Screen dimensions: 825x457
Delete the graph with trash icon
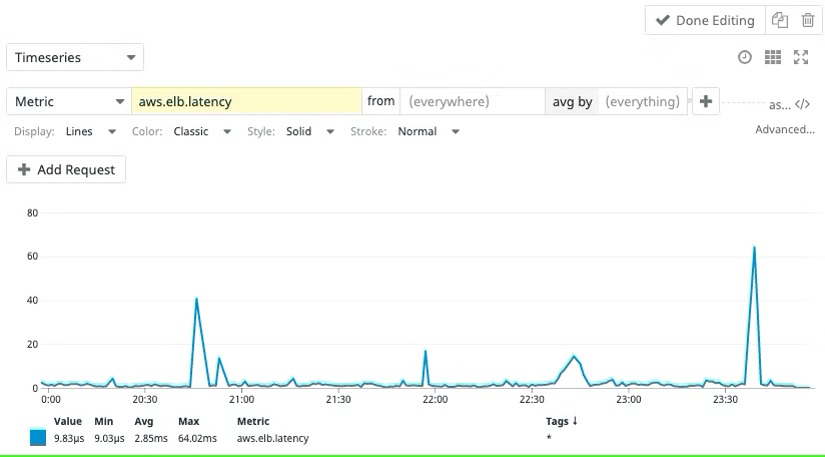[x=807, y=21]
